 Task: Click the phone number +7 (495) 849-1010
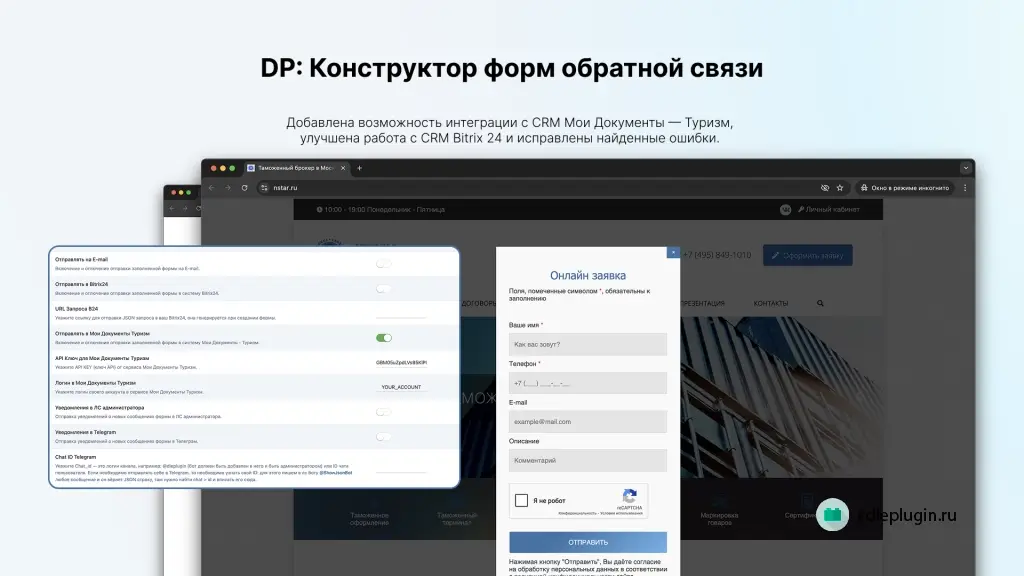pyautogui.click(x=717, y=255)
